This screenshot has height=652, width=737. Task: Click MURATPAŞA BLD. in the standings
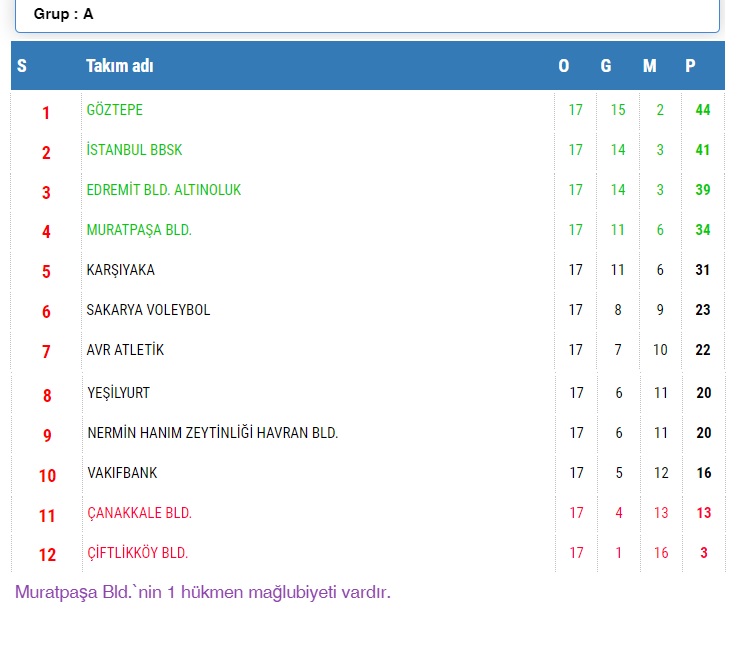pos(138,230)
